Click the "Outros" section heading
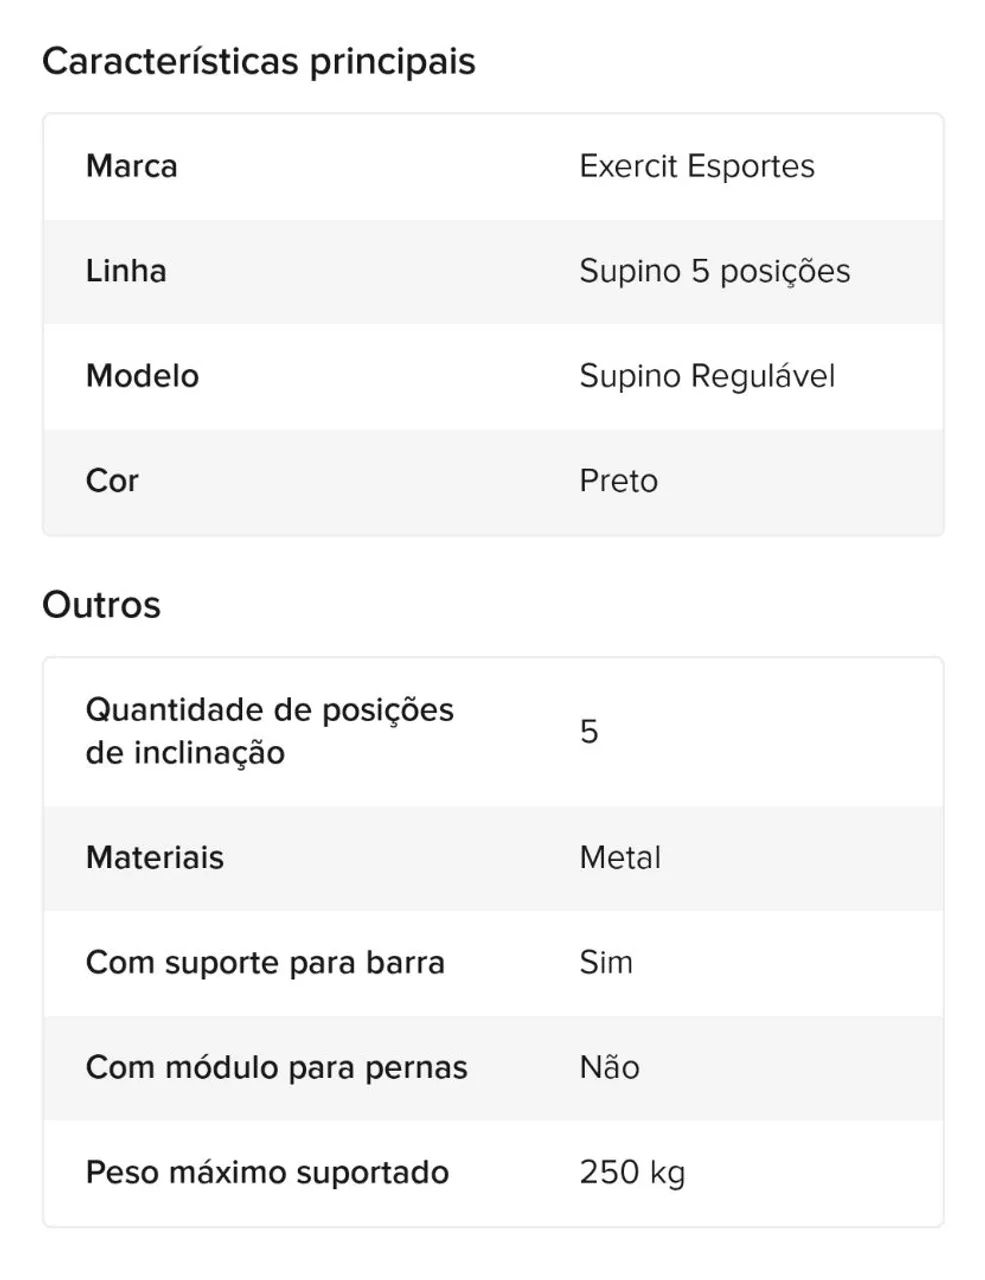The width and height of the screenshot is (985, 1280). pyautogui.click(x=101, y=605)
